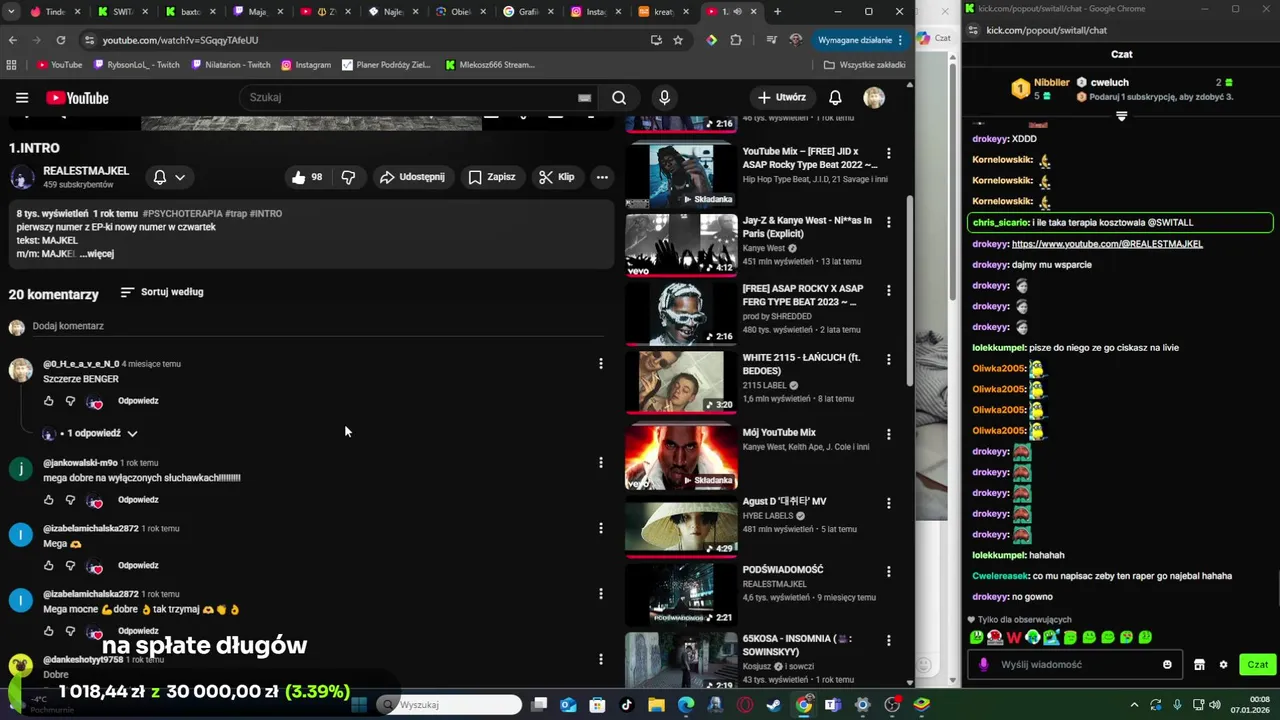Image resolution: width=1280 pixels, height=720 pixels.
Task: Open the Wymagane działanie Chrome menu
Action: click(x=860, y=40)
